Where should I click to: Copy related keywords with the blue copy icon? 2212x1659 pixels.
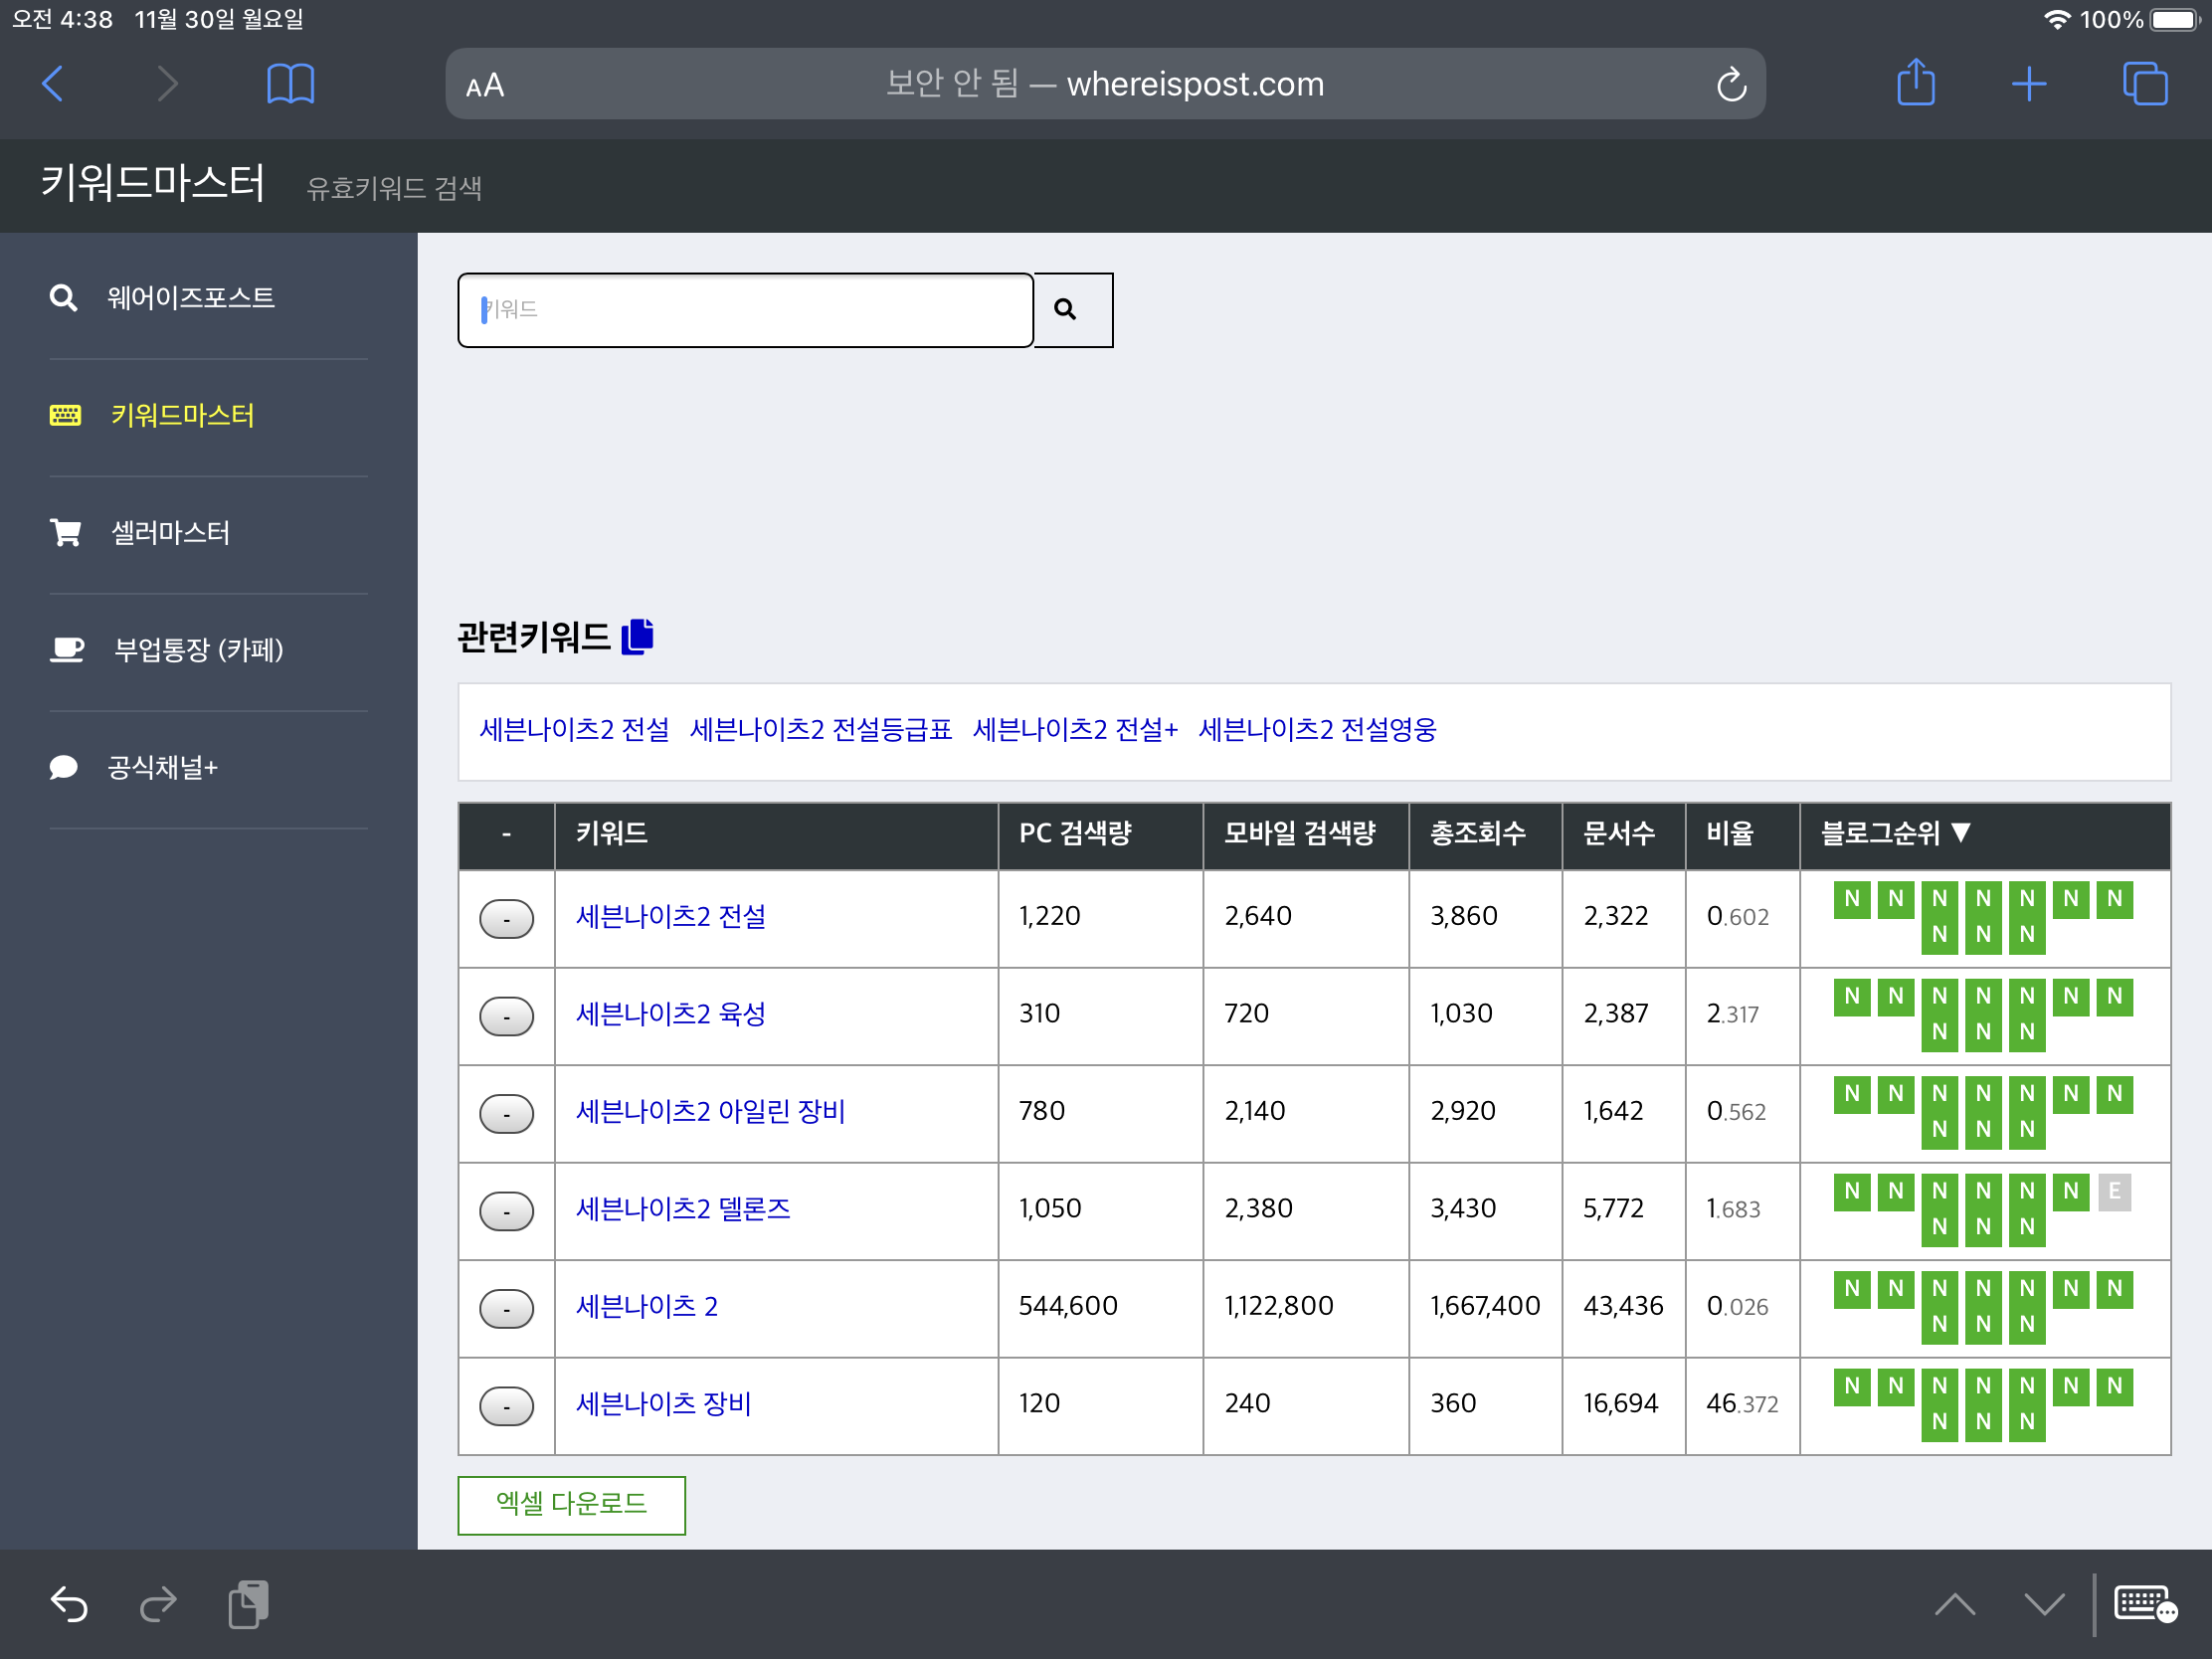[637, 637]
